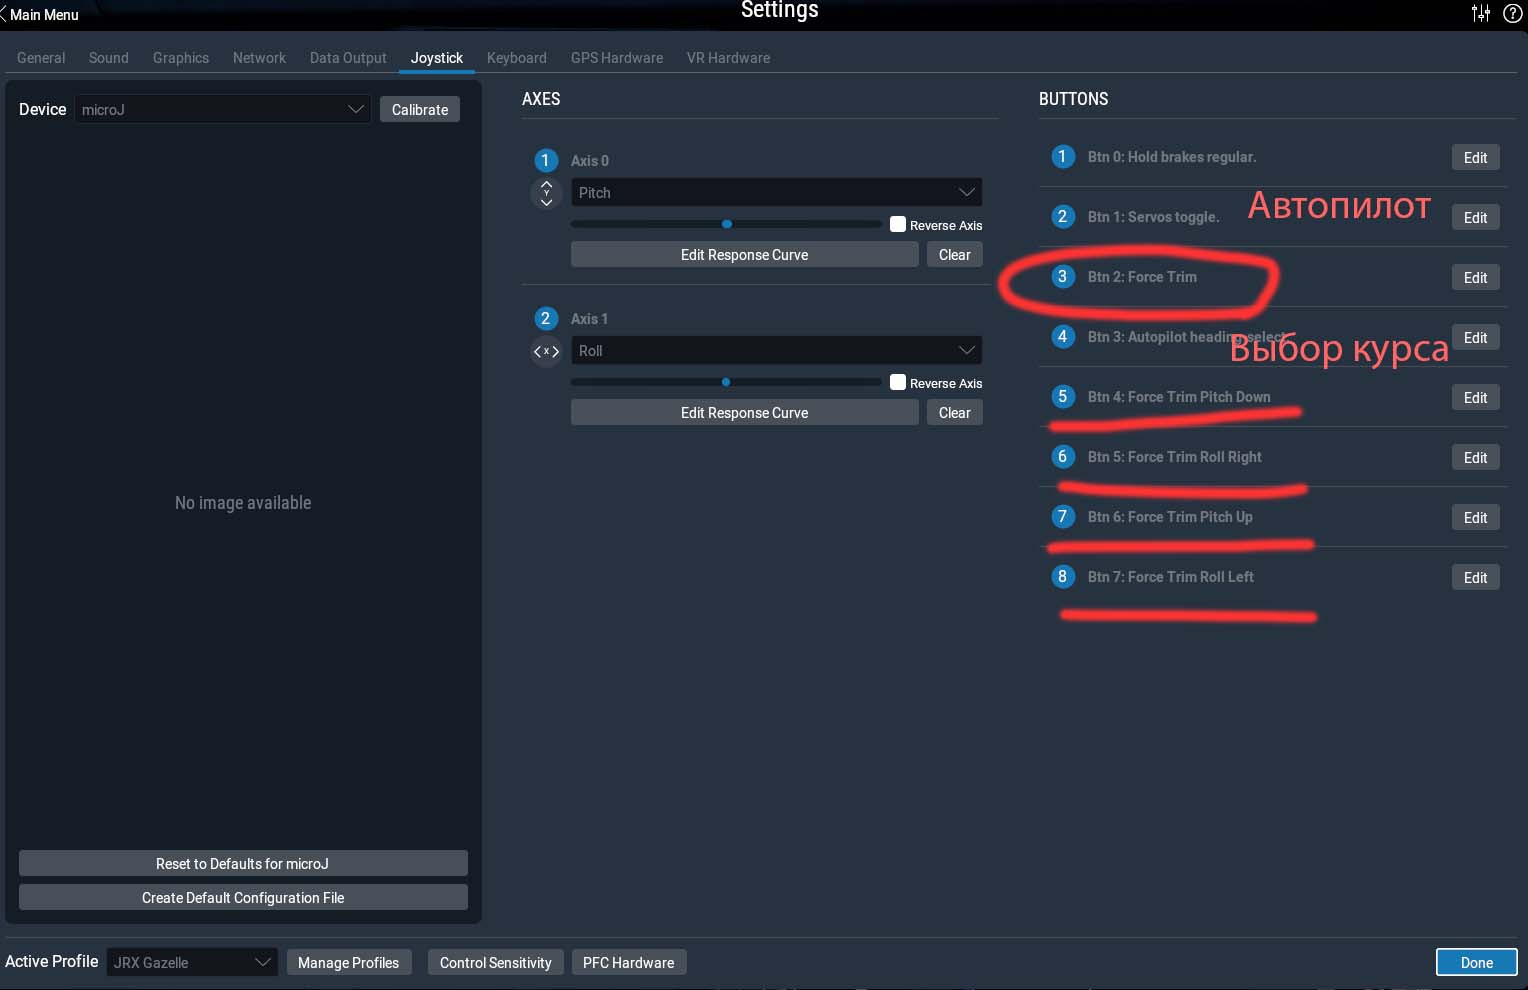The height and width of the screenshot is (990, 1528).
Task: Edit Btn 4 Force Trim Pitch Down
Action: (1476, 397)
